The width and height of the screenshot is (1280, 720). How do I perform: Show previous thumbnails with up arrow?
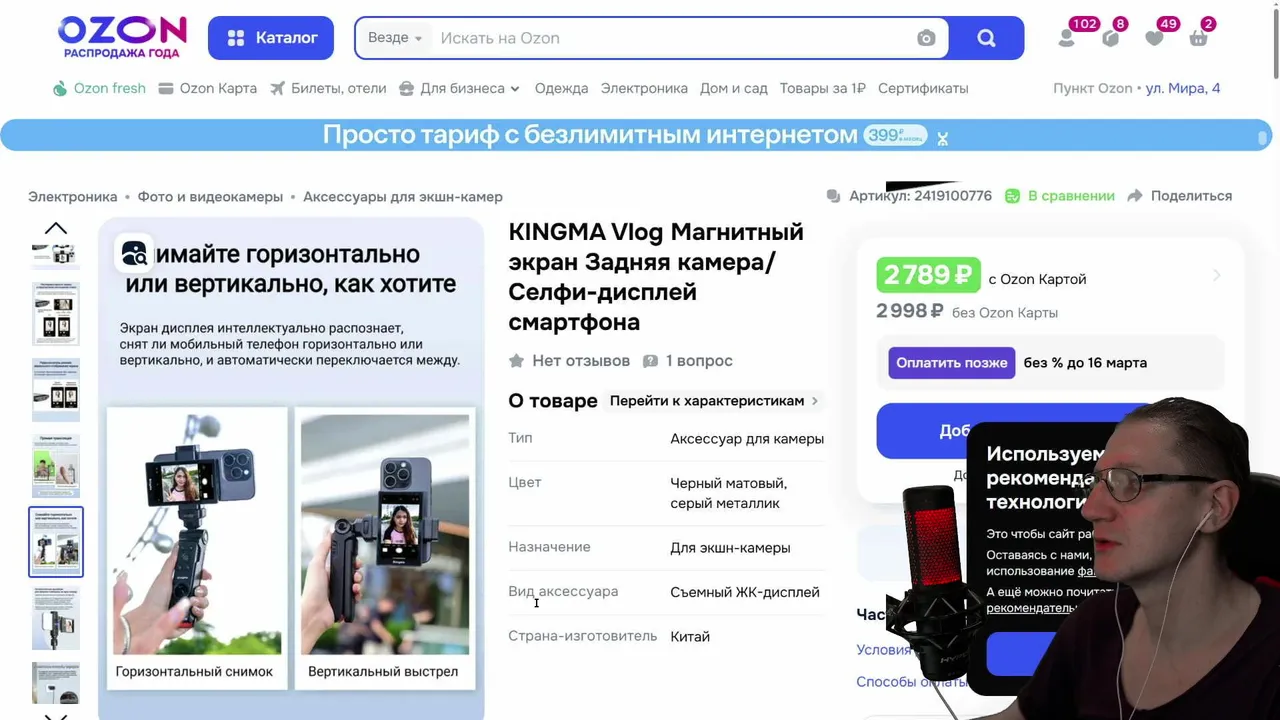coord(56,228)
